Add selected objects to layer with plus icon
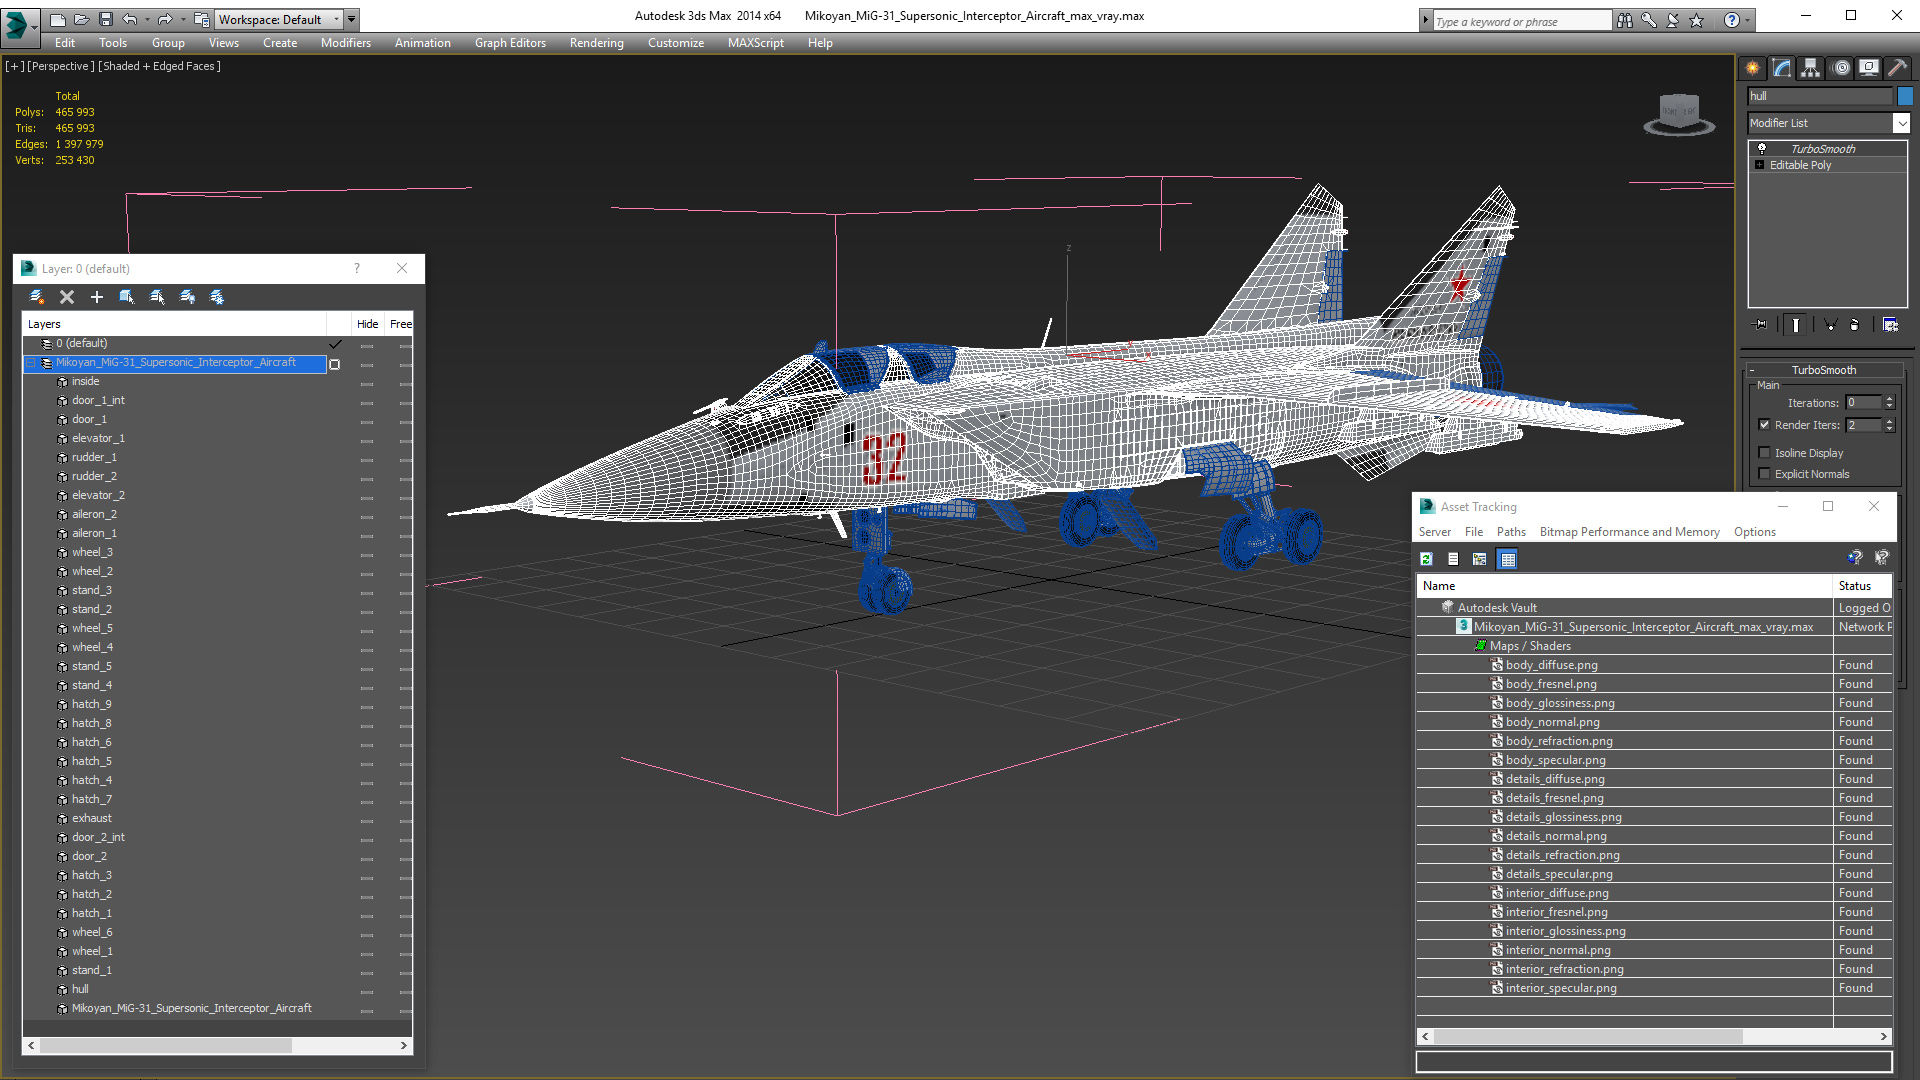Viewport: 1920px width, 1080px height. point(97,297)
